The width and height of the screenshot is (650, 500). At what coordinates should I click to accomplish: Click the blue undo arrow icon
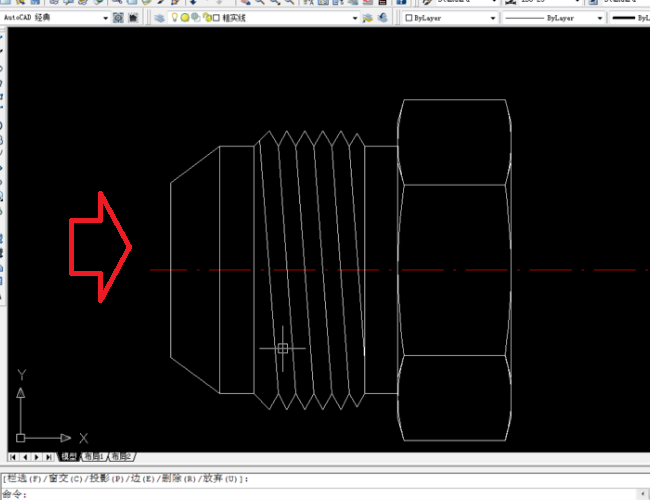(193, 2)
